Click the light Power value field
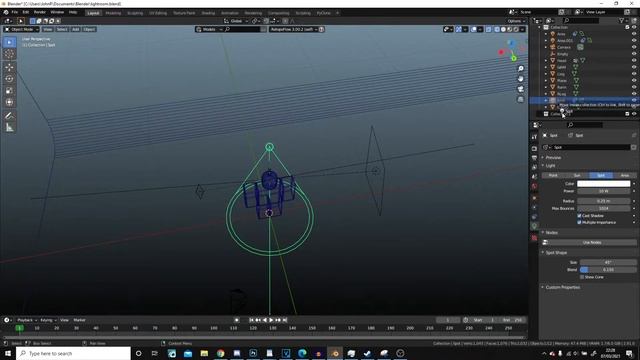Viewport: 640px width, 360px height. (x=604, y=191)
